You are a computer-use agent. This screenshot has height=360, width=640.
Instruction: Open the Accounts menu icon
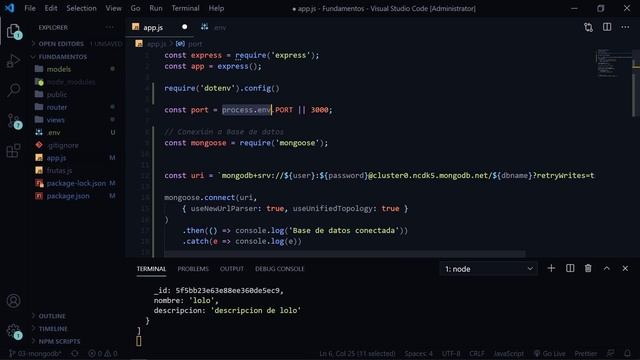tap(13, 301)
